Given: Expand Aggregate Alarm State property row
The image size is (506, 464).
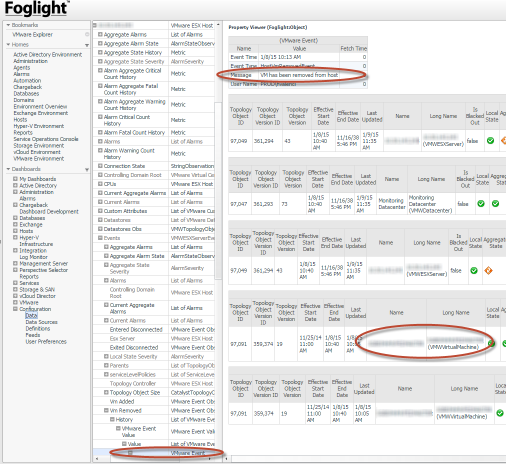Looking at the screenshot, I should click(x=100, y=43).
